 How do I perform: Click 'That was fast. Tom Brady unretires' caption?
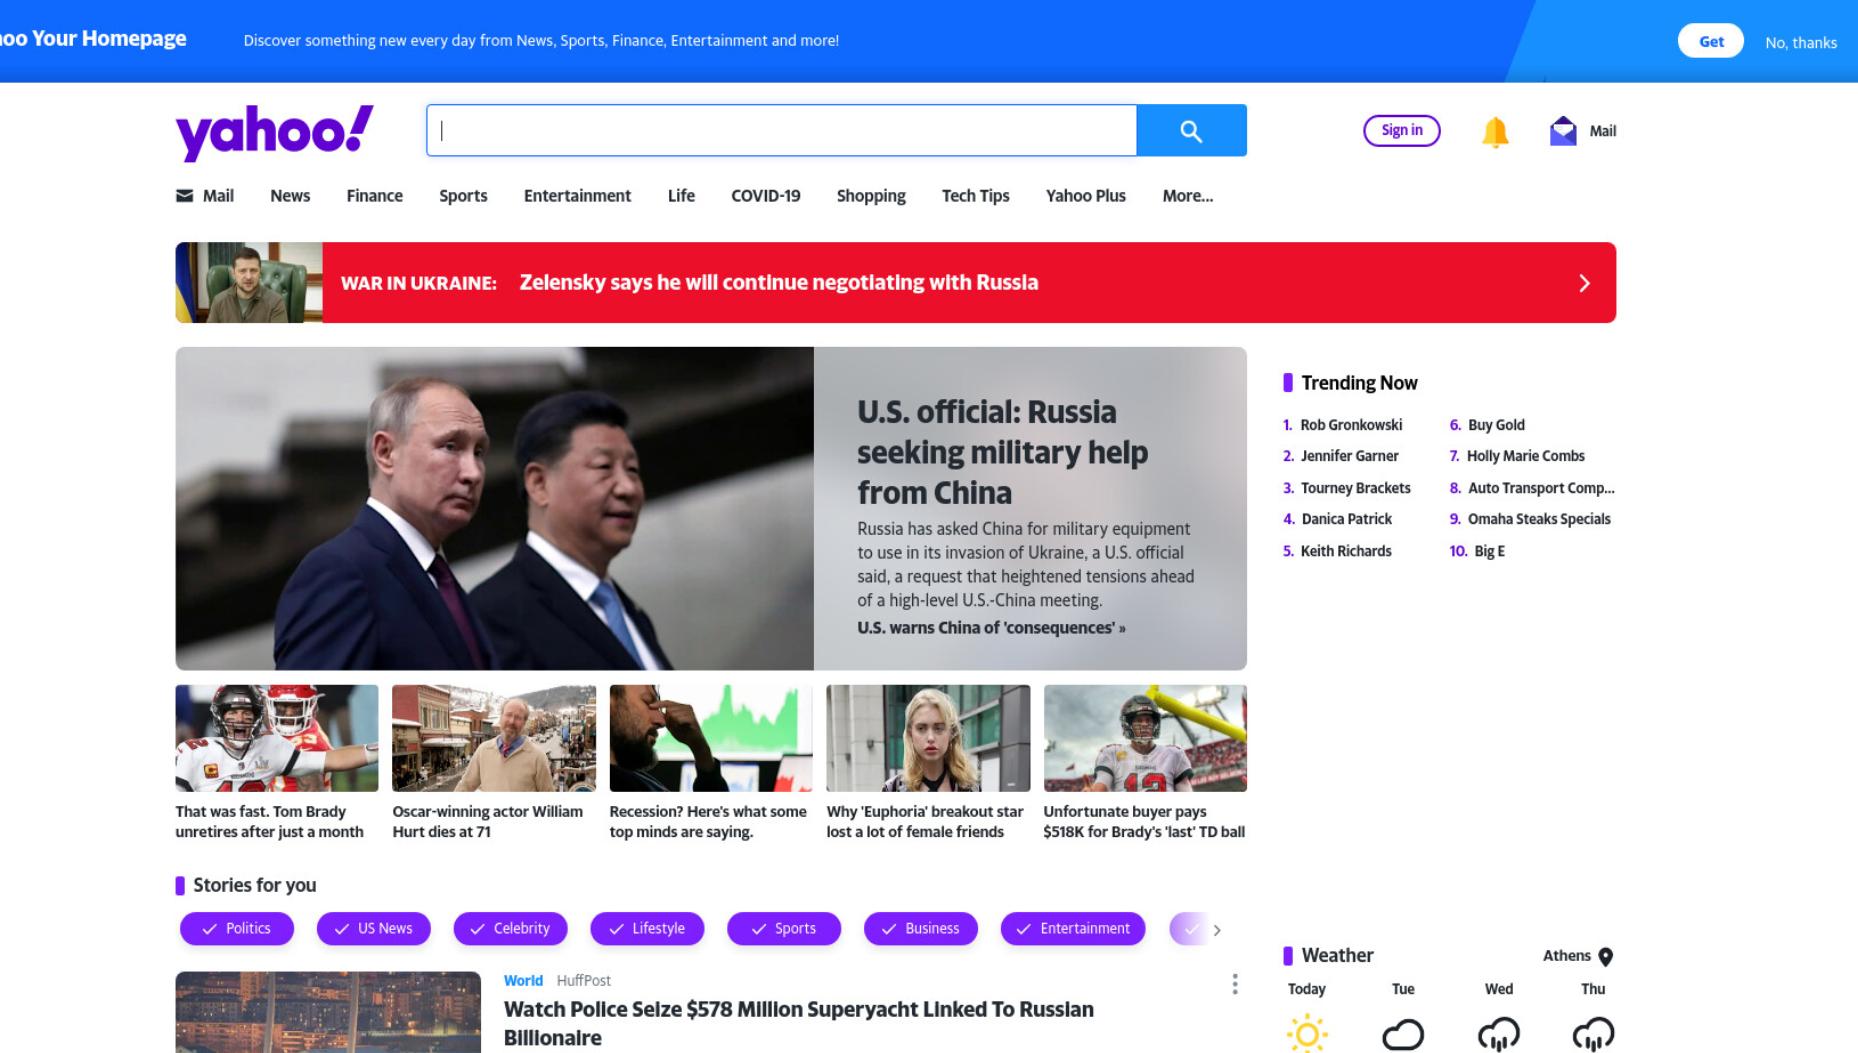(x=269, y=822)
